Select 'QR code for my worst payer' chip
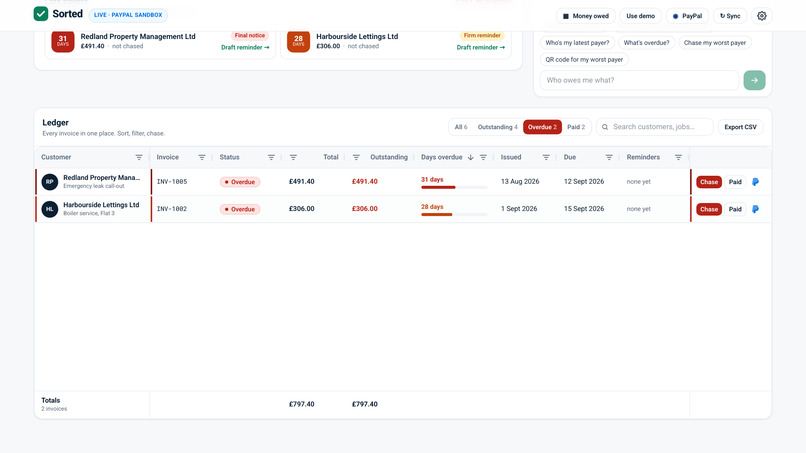This screenshot has width=806, height=453. pyautogui.click(x=584, y=60)
